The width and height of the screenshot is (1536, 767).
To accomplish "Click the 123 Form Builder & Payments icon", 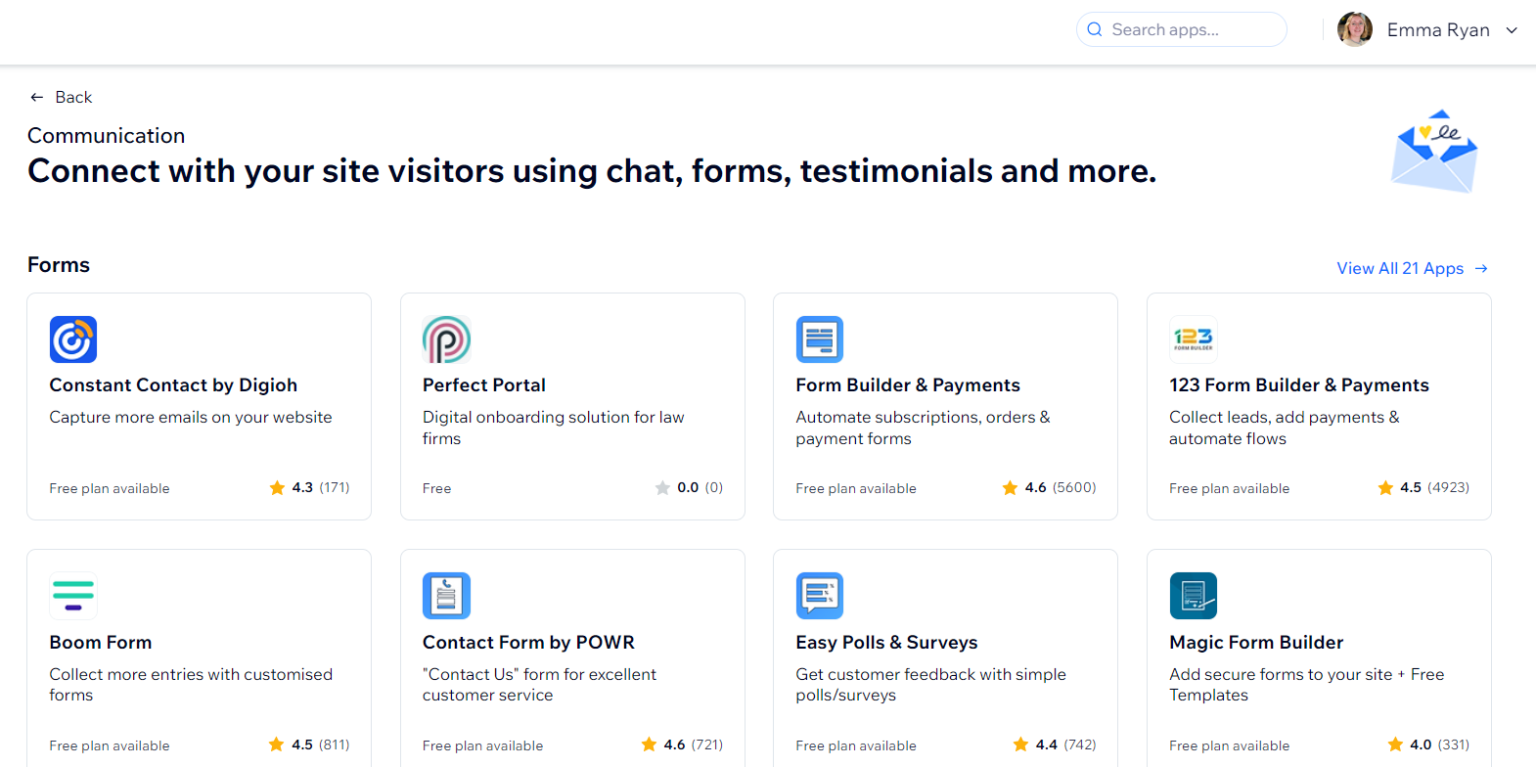I will click(x=1194, y=339).
